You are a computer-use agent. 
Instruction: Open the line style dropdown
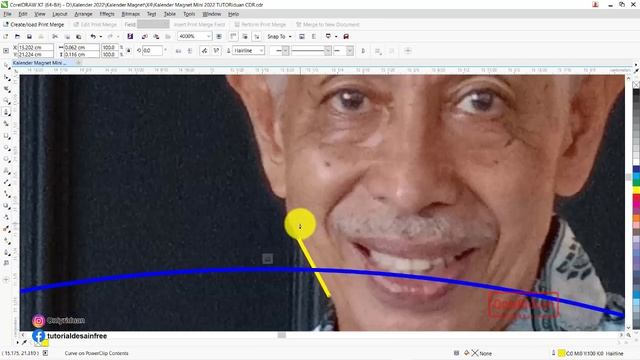pos(327,51)
